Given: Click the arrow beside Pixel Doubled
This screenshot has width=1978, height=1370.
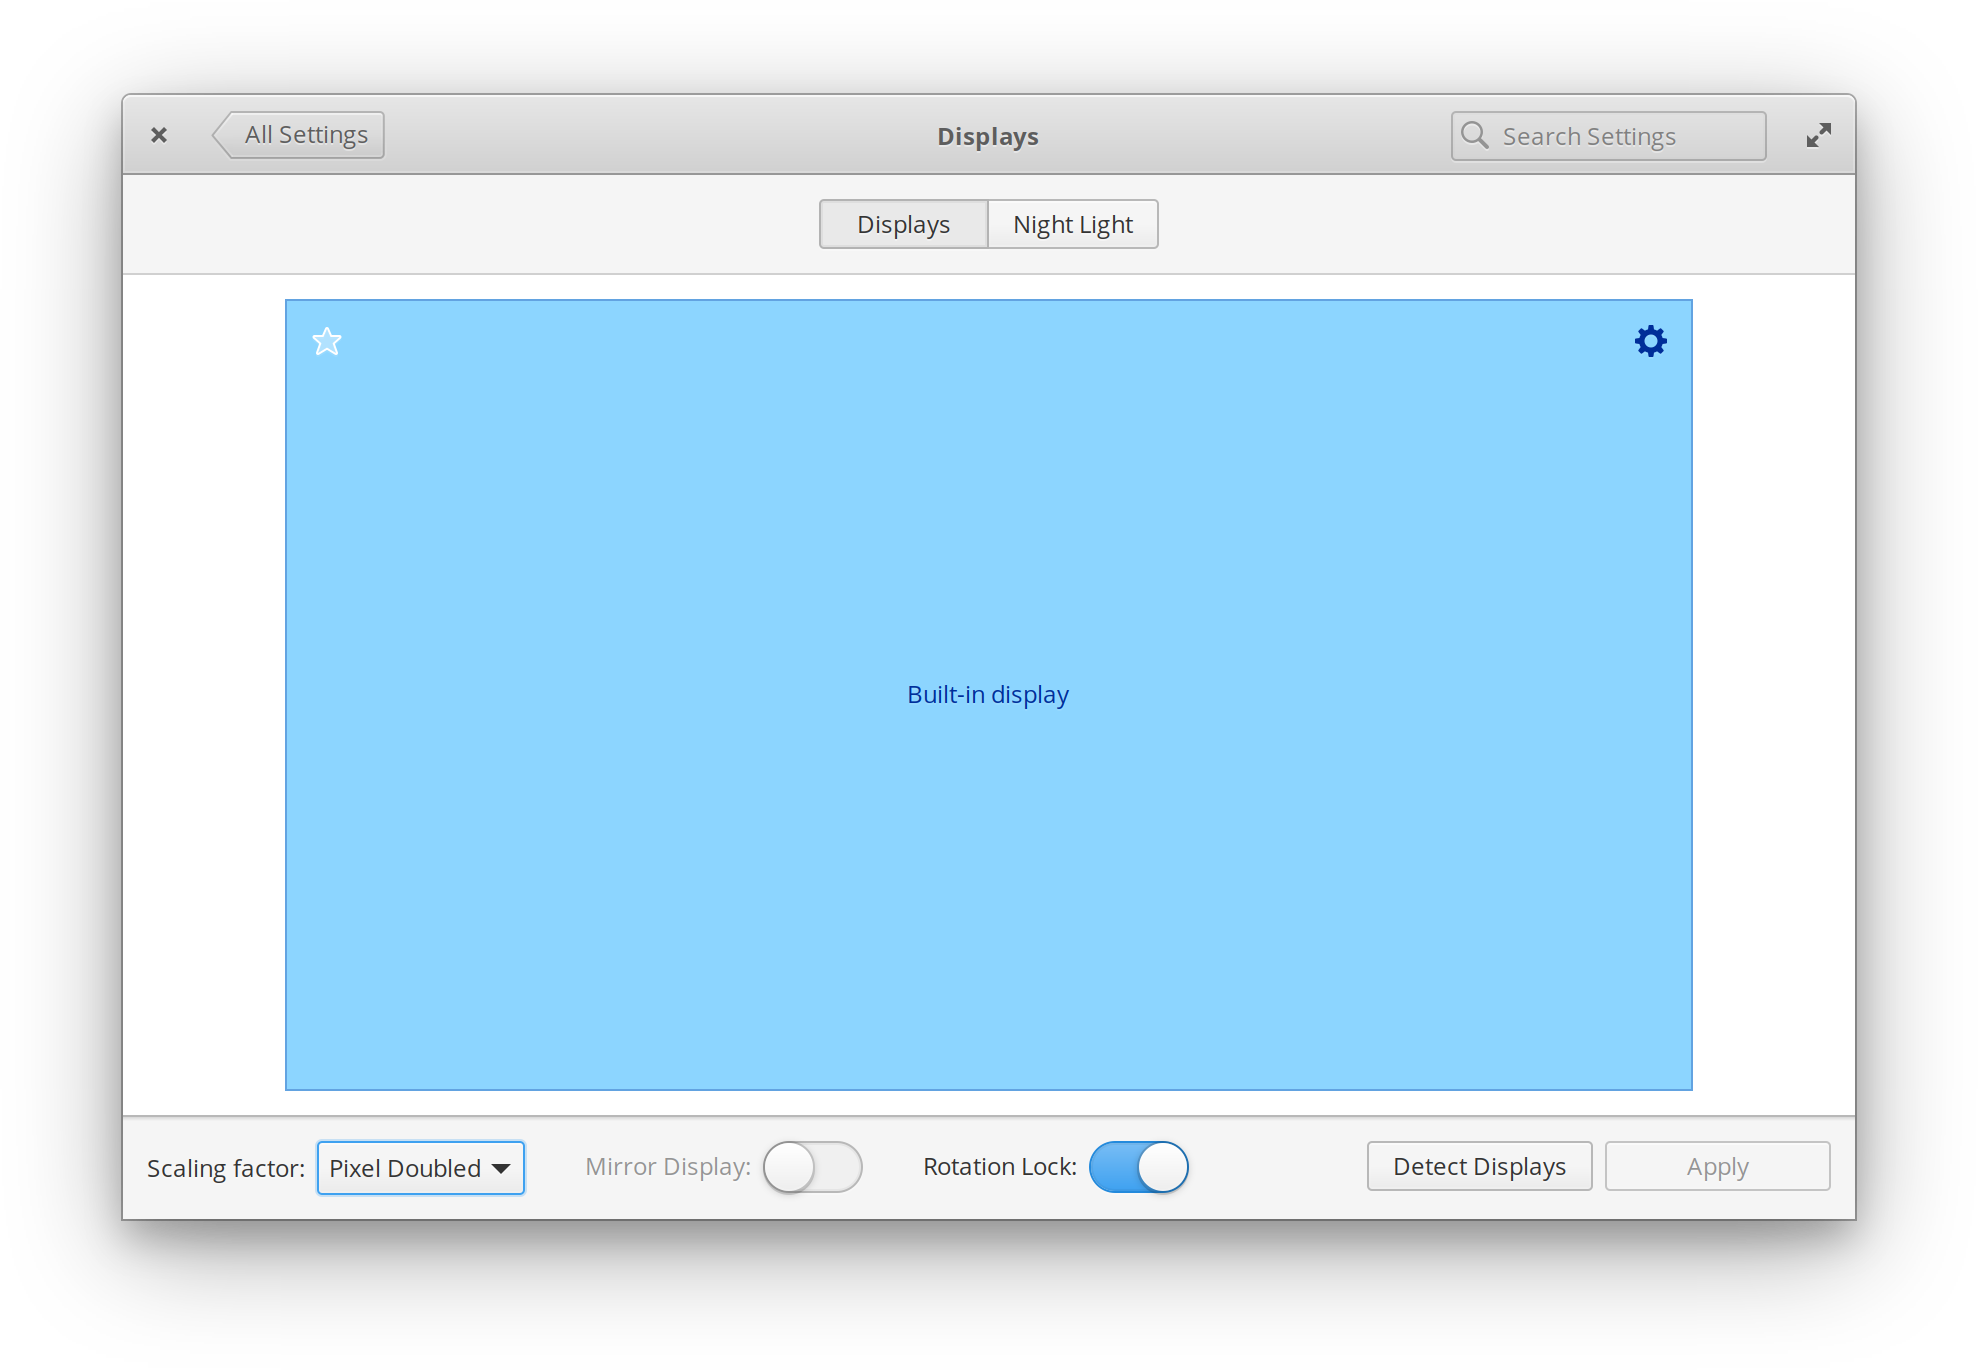Looking at the screenshot, I should [x=501, y=1168].
